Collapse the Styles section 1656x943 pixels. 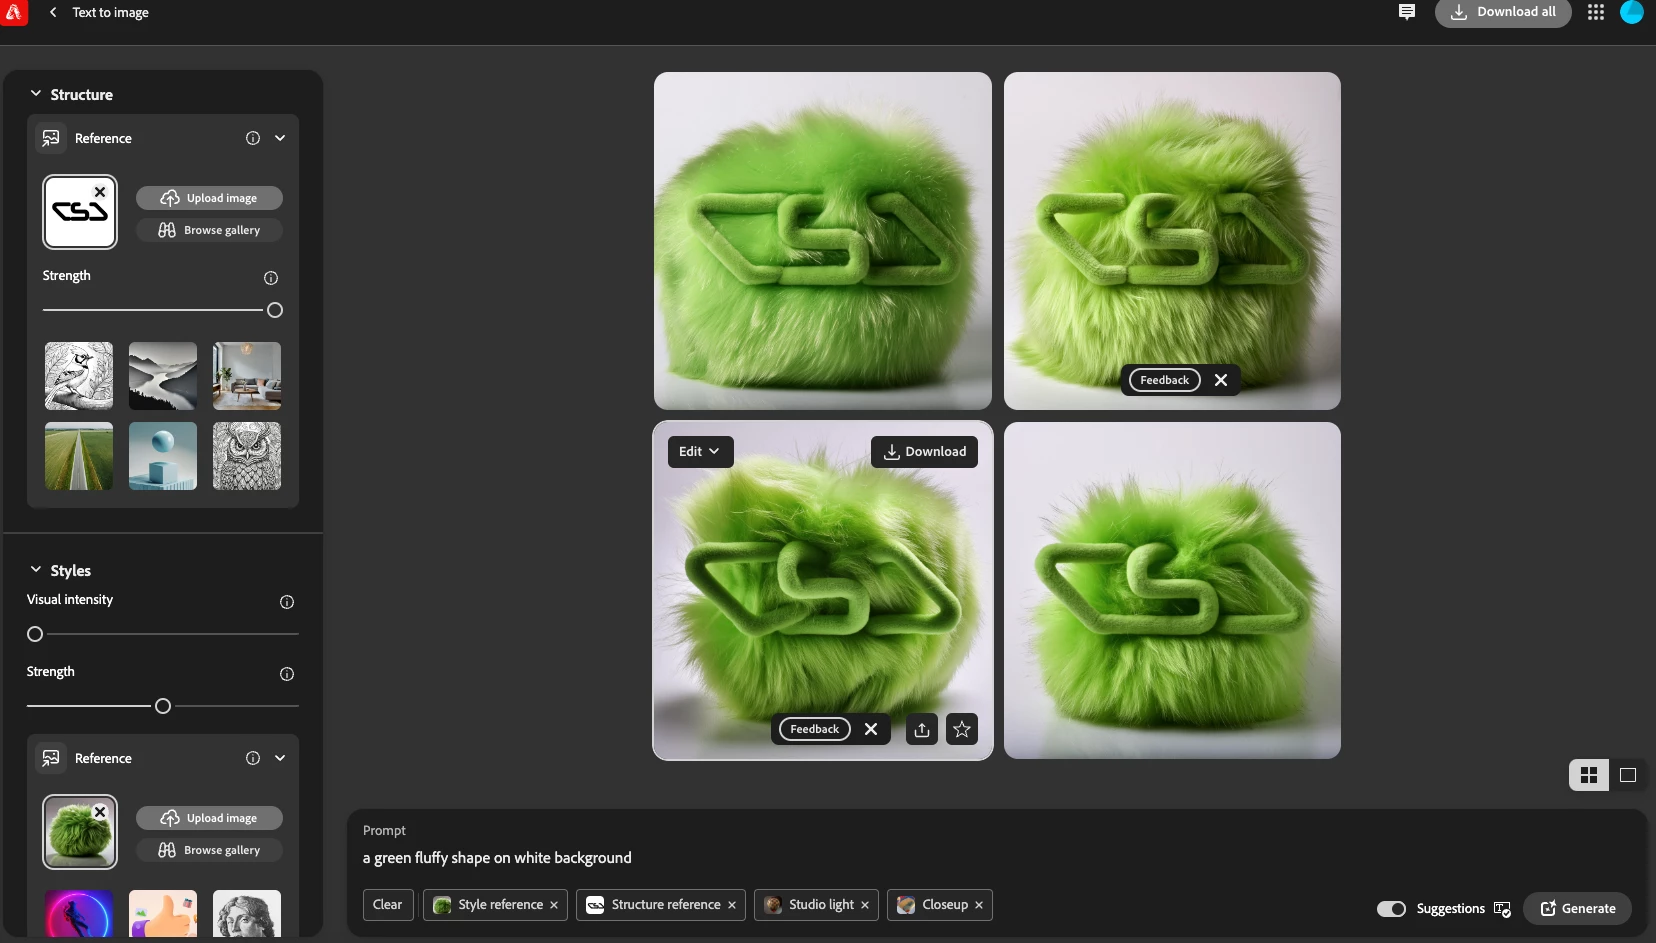point(36,570)
